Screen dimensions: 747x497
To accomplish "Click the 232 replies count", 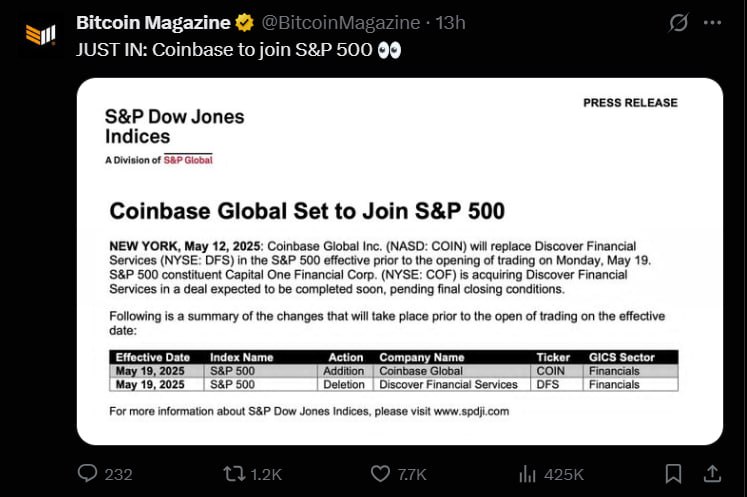I will (118, 475).
